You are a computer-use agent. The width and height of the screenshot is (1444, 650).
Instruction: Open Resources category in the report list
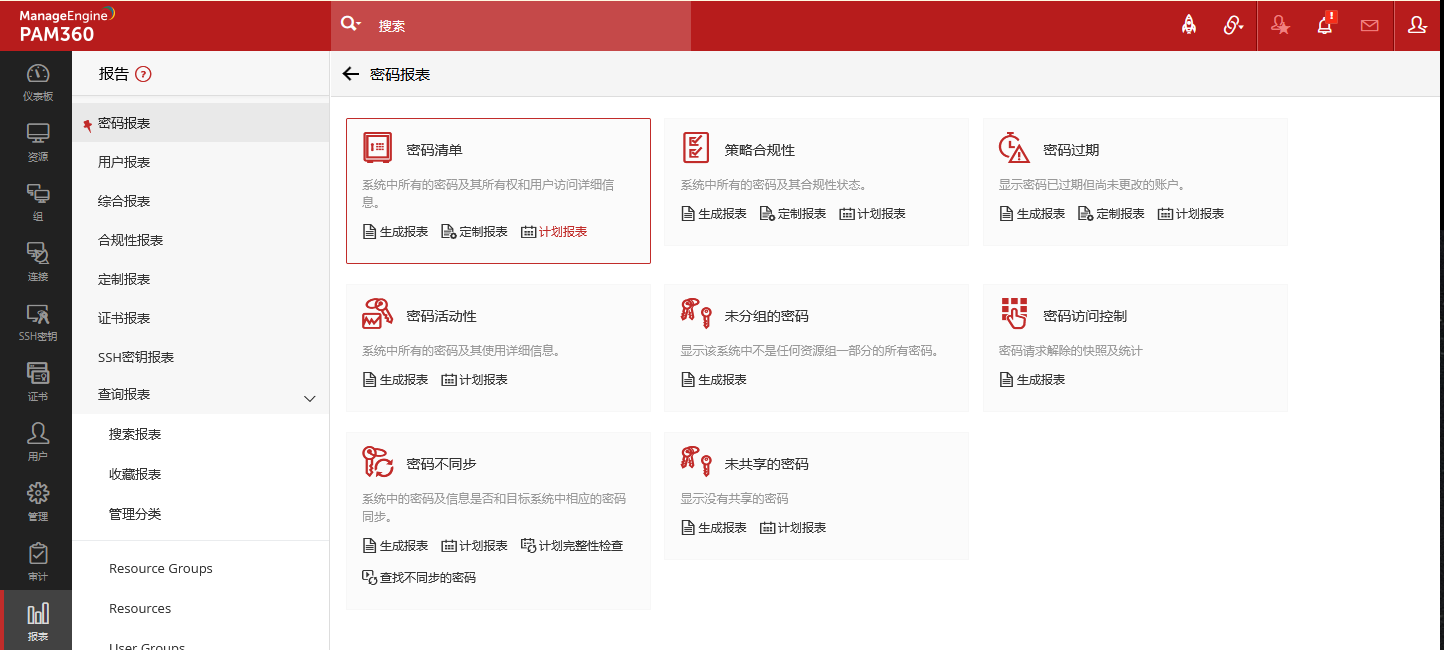[x=140, y=608]
